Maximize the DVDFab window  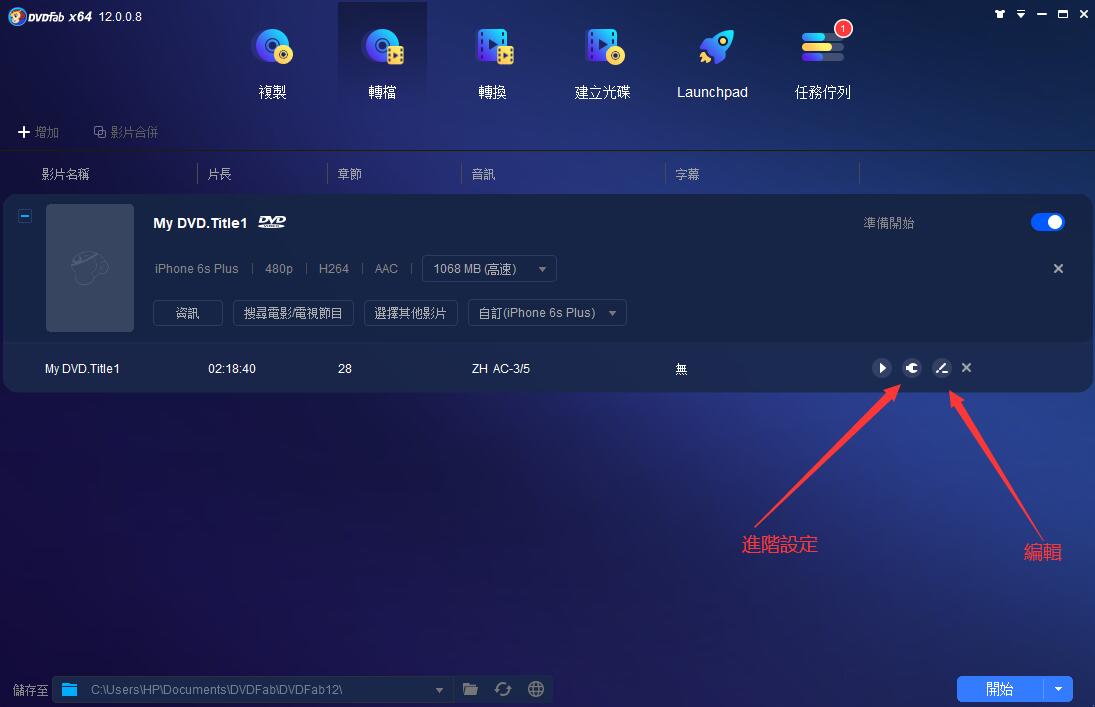[1063, 14]
